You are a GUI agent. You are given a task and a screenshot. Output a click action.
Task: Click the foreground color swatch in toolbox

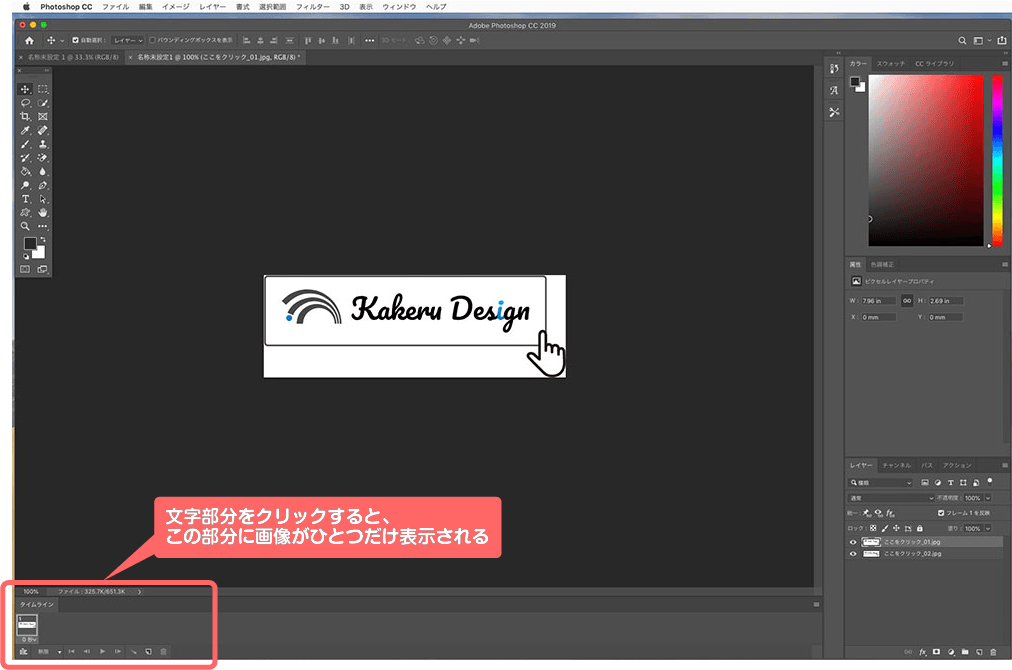30,244
